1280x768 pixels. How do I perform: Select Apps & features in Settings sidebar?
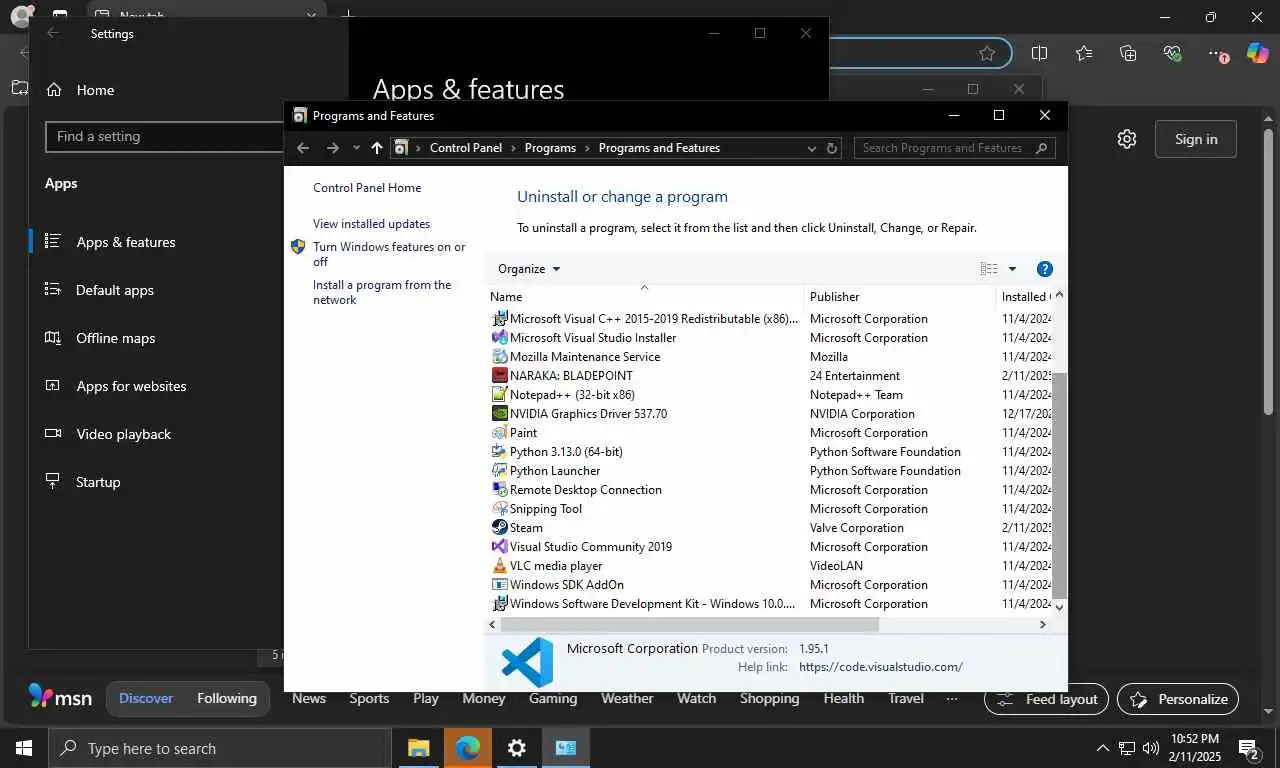tap(126, 242)
